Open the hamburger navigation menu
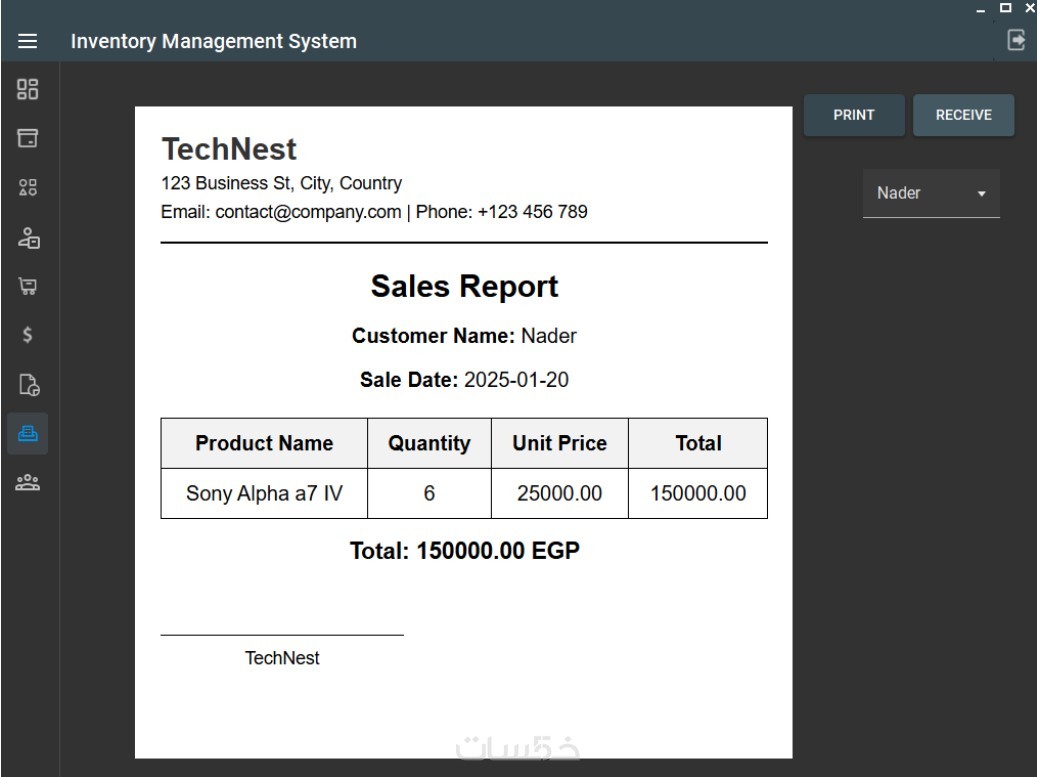Image resolution: width=1037 pixels, height=777 pixels. coord(28,41)
